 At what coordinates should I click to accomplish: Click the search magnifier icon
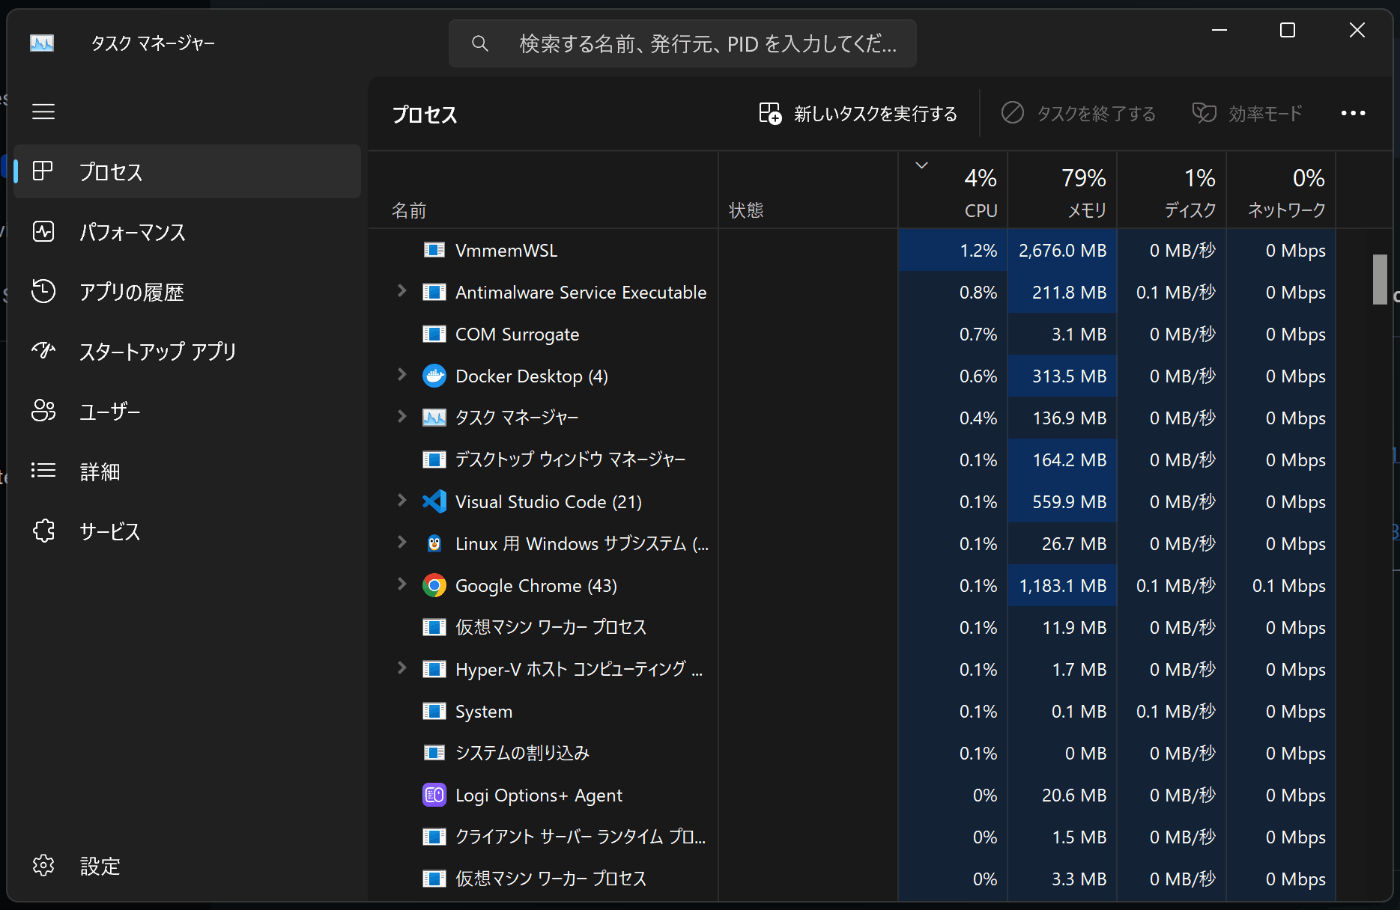[x=480, y=44]
